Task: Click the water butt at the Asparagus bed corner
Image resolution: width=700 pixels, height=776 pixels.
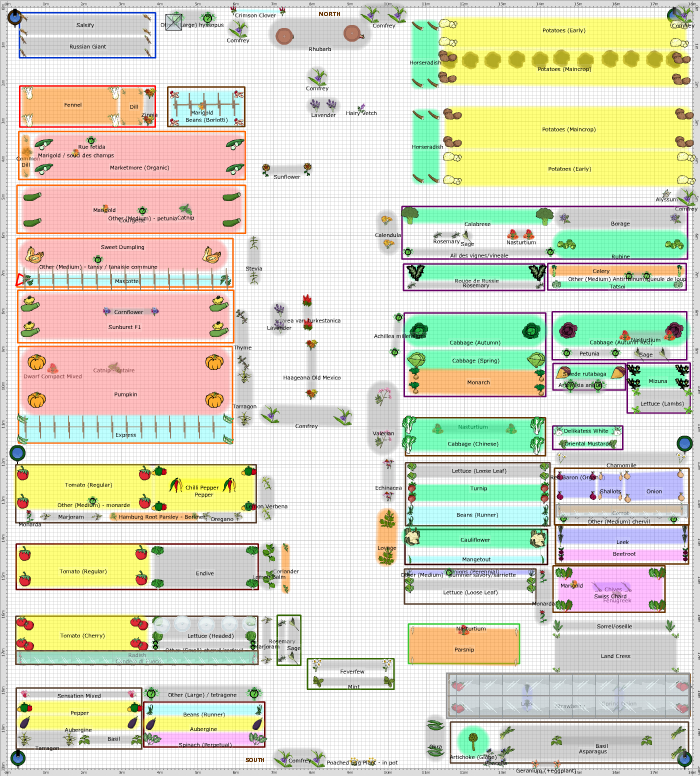Action: [685, 758]
